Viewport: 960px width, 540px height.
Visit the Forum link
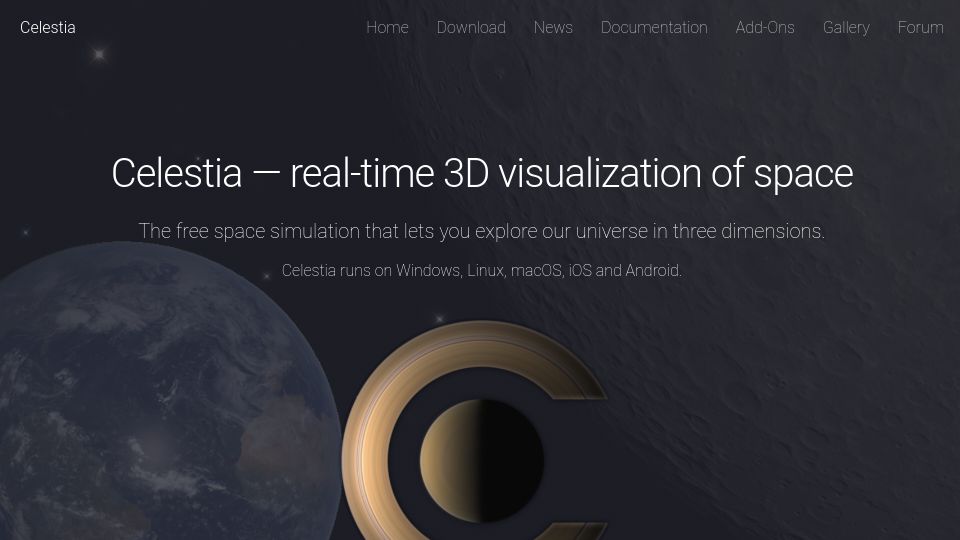[x=920, y=28]
